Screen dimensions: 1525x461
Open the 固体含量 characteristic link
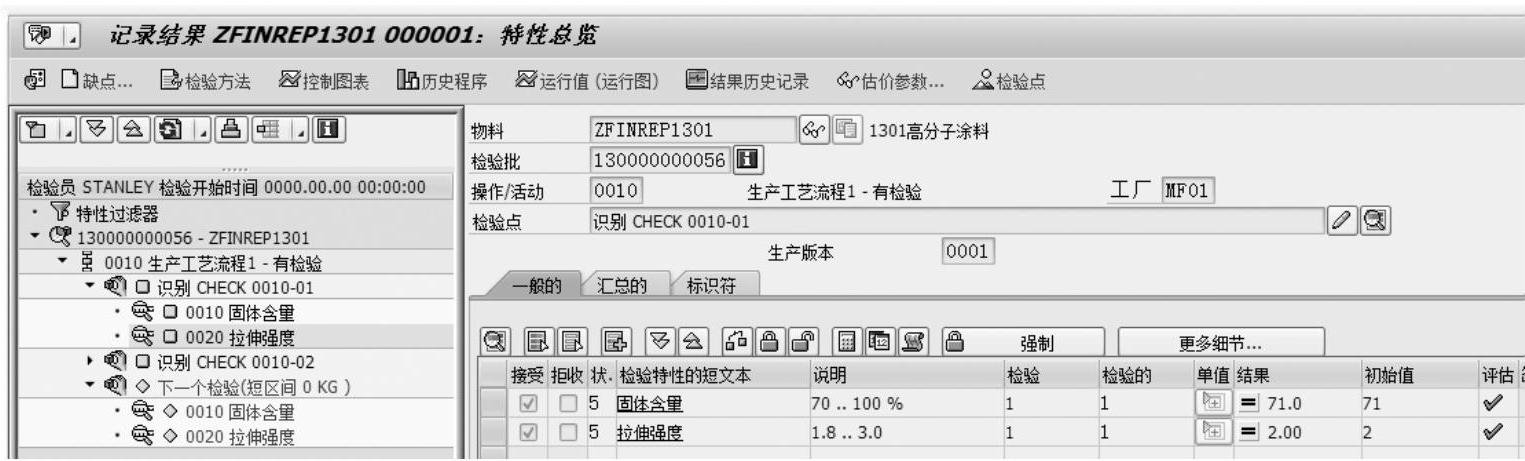[x=650, y=404]
